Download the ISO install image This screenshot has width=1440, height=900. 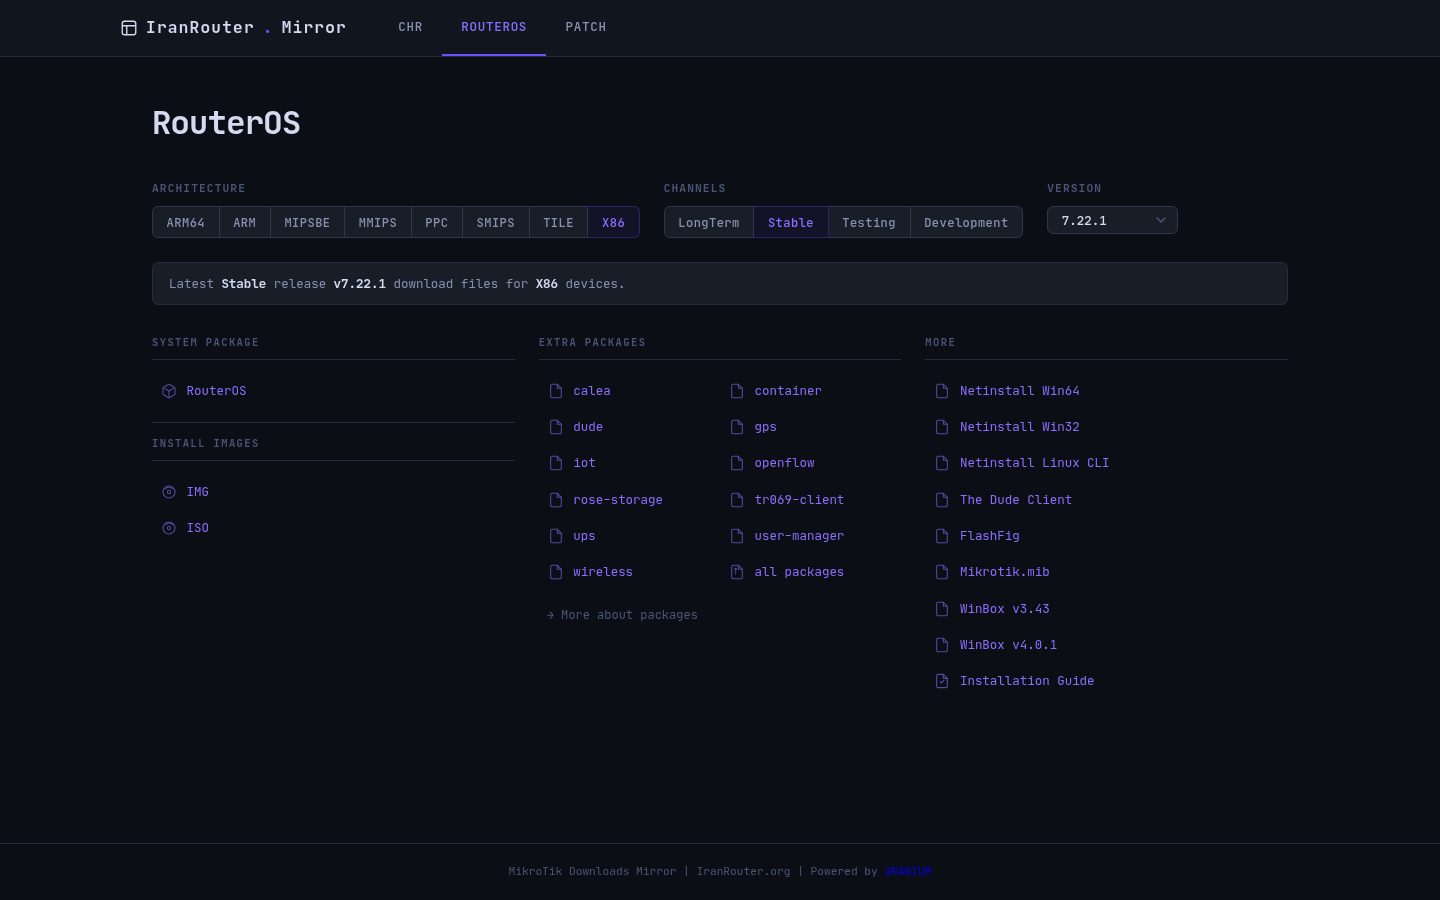[198, 528]
